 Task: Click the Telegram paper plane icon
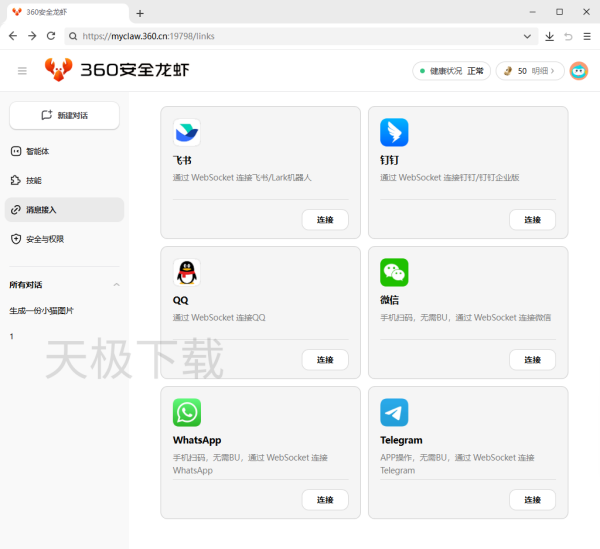(x=394, y=412)
